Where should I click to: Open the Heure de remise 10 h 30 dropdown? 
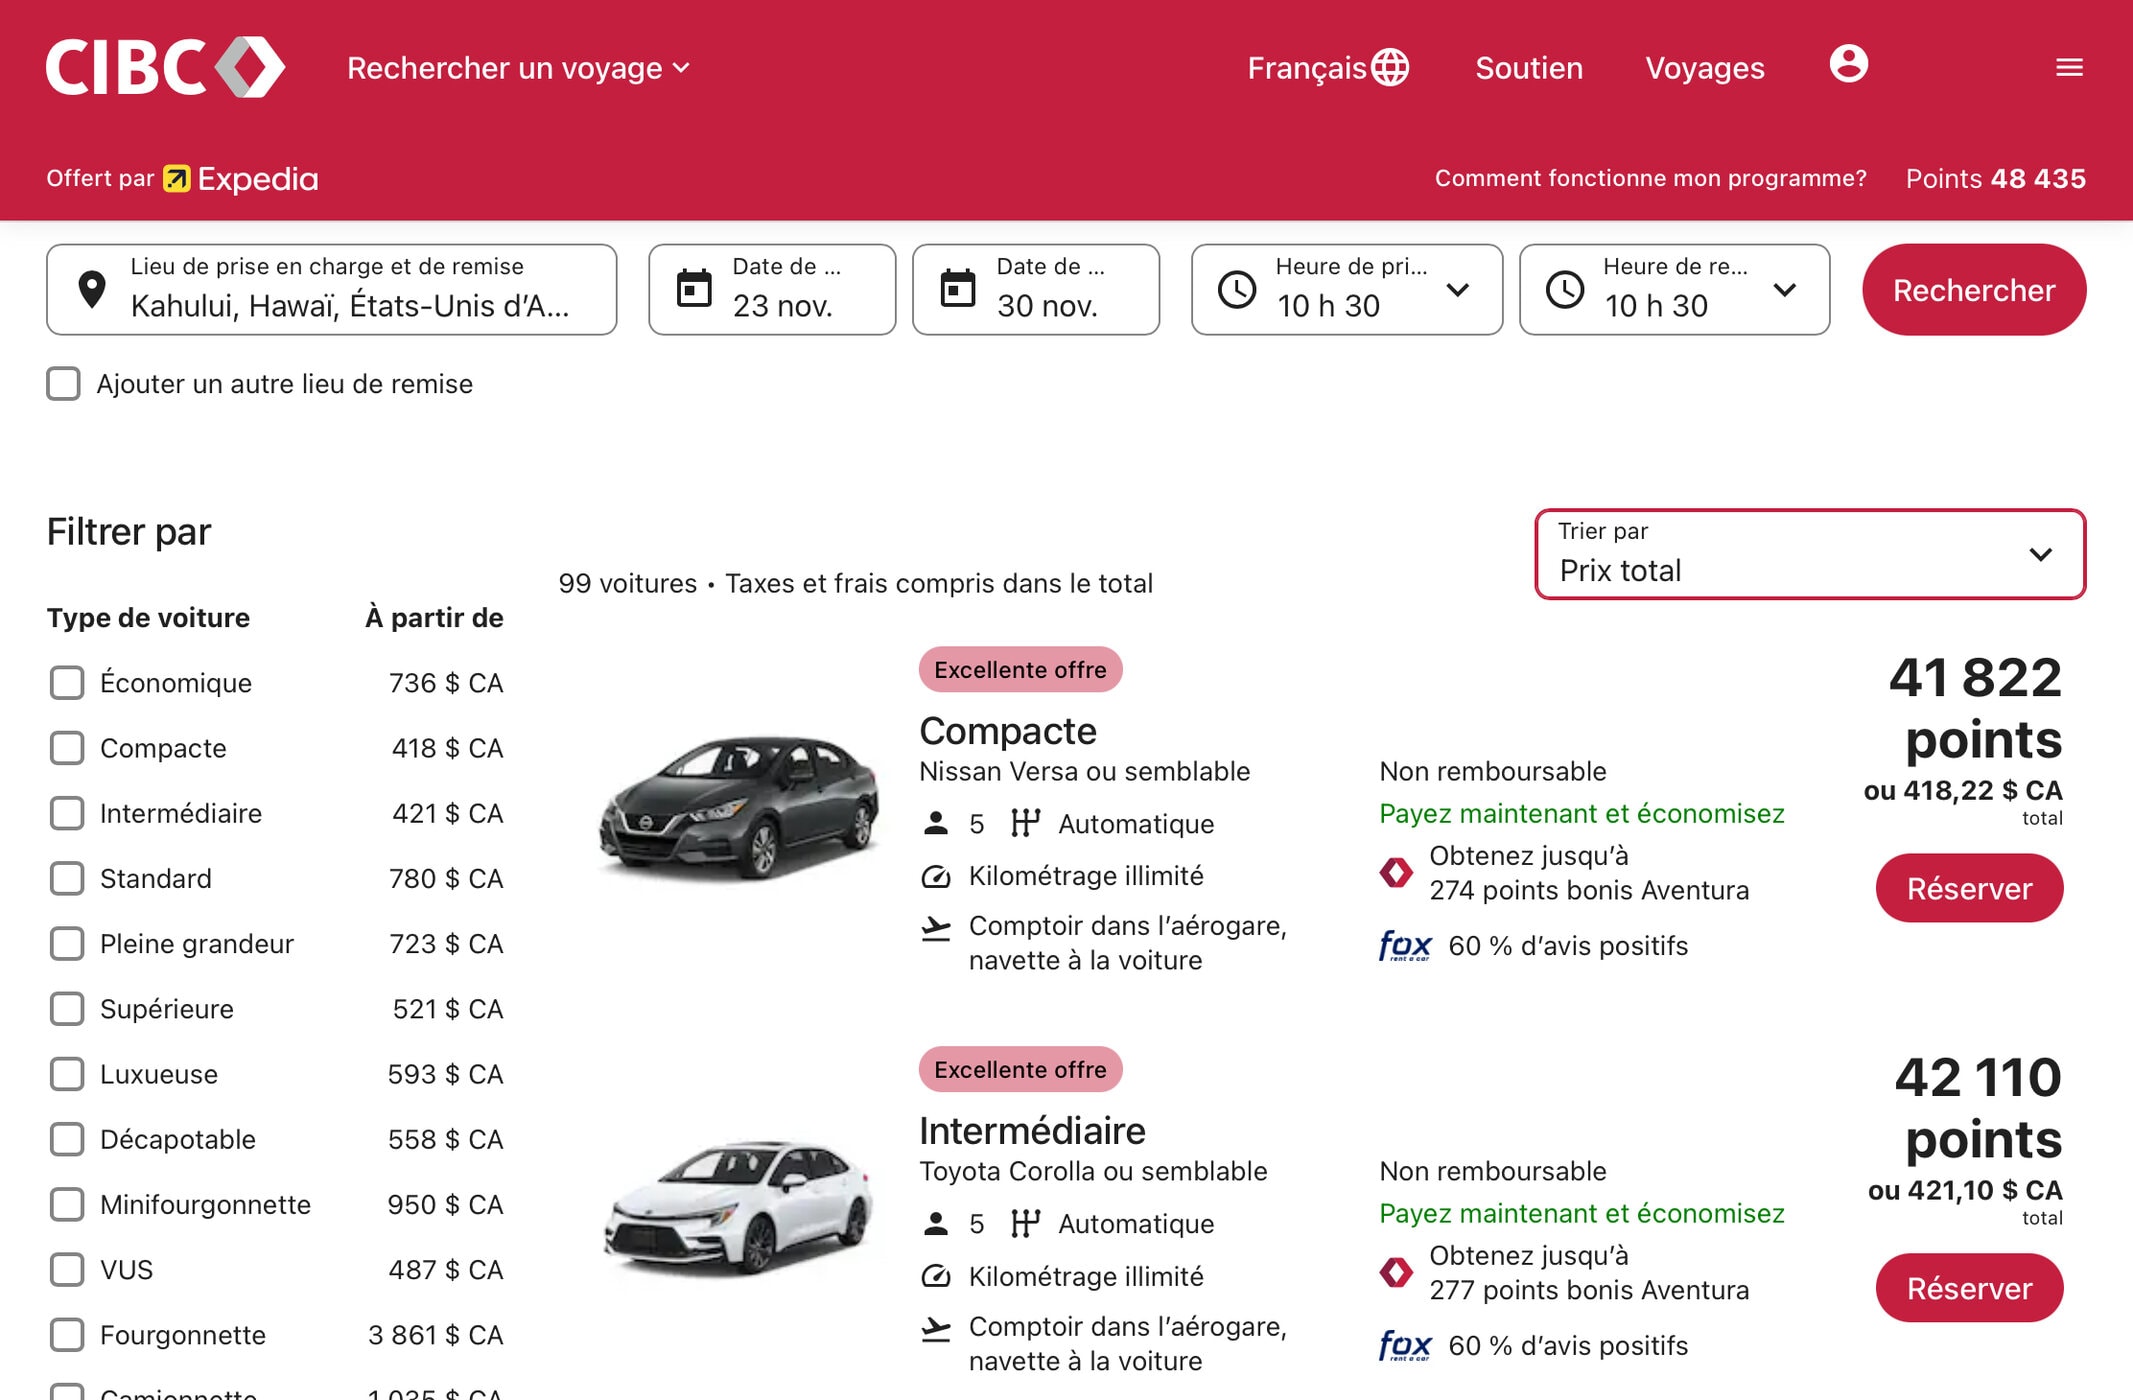click(x=1675, y=289)
